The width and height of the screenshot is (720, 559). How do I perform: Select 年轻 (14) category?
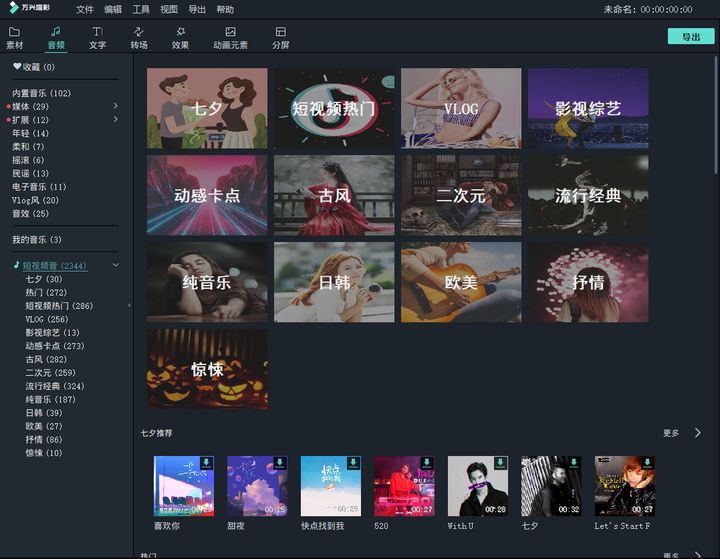(x=30, y=133)
